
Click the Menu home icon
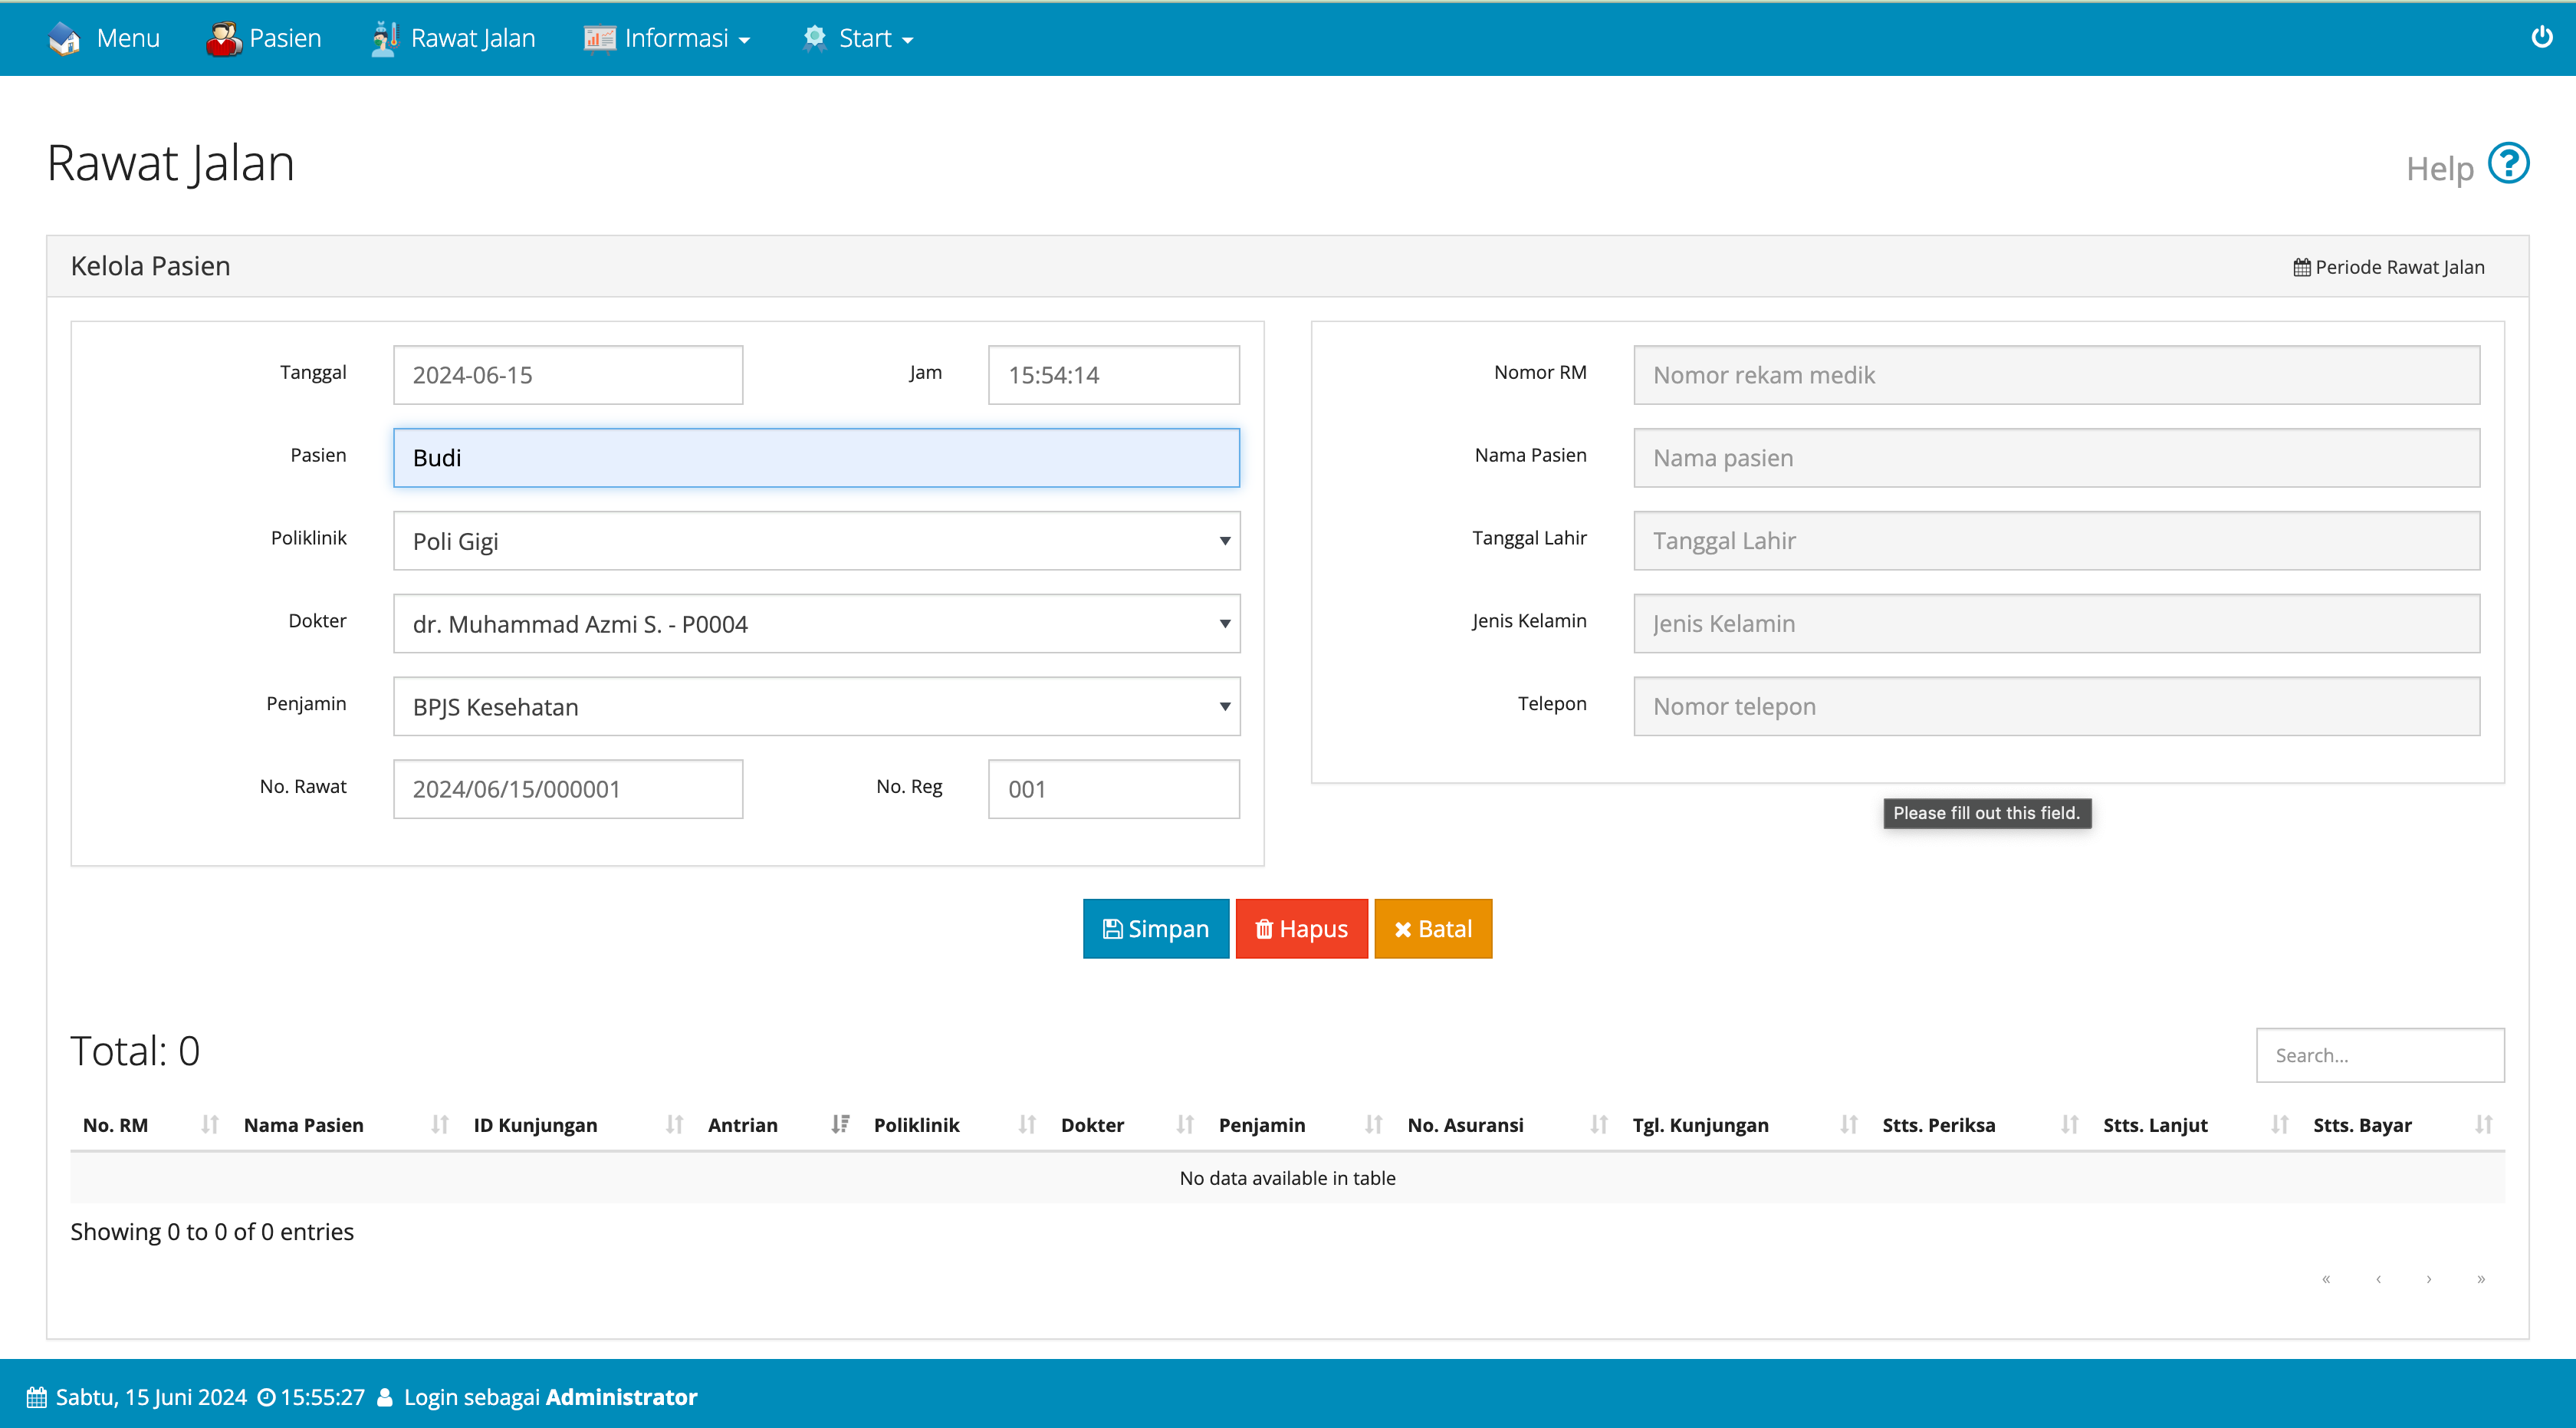pos(65,39)
